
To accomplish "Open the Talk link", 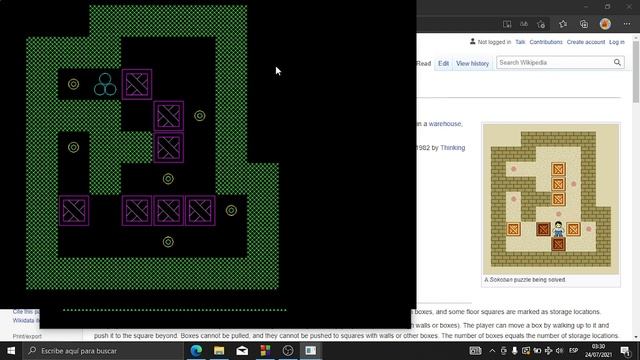I will 520,42.
